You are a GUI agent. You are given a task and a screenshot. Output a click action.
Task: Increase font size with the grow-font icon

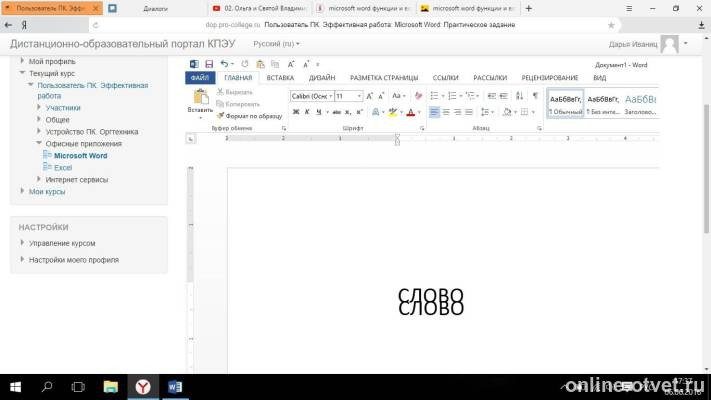[x=370, y=96]
